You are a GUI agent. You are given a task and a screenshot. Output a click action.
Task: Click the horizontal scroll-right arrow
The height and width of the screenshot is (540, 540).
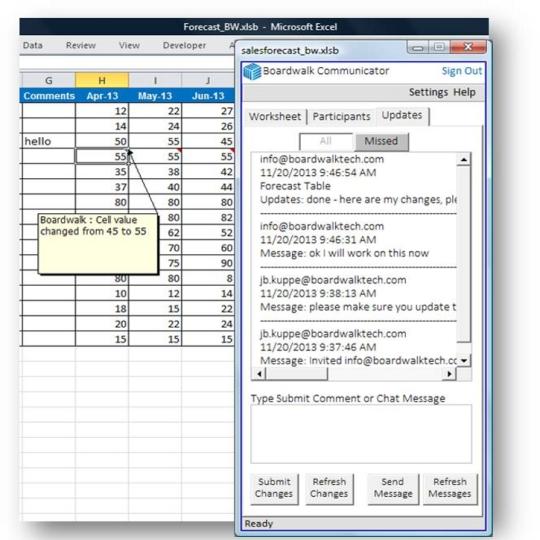tap(449, 374)
